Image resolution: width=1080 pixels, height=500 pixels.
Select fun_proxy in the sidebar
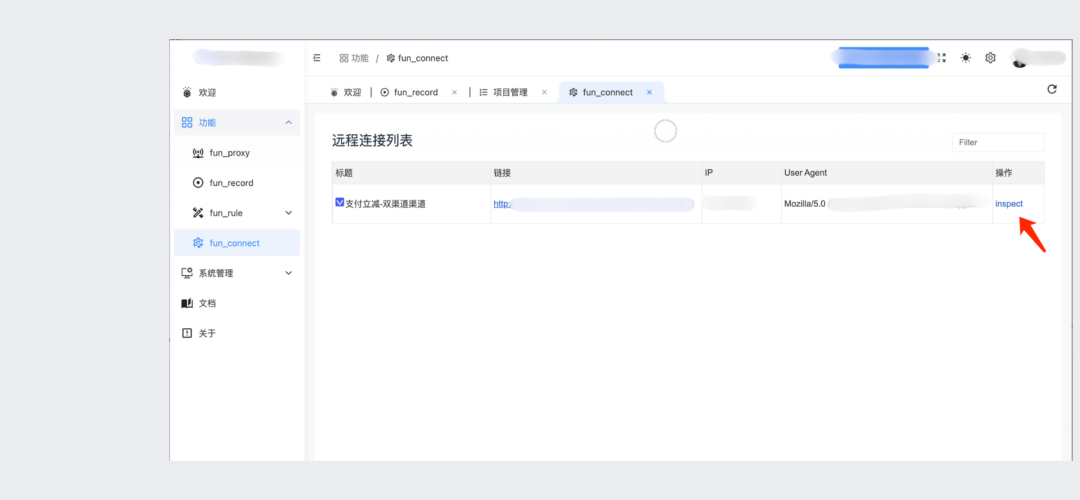coord(229,153)
